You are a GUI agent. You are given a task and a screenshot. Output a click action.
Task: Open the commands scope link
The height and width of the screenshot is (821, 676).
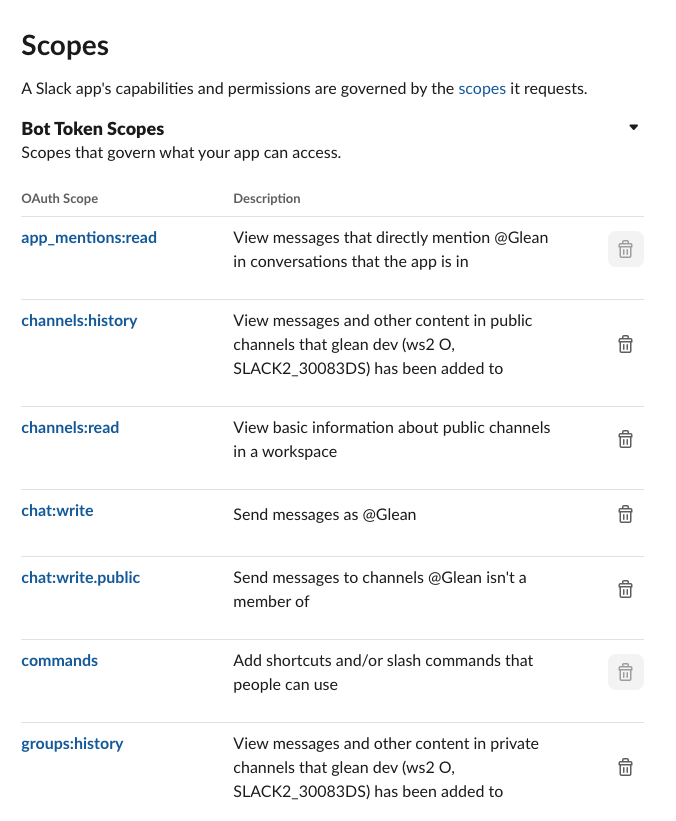click(60, 661)
